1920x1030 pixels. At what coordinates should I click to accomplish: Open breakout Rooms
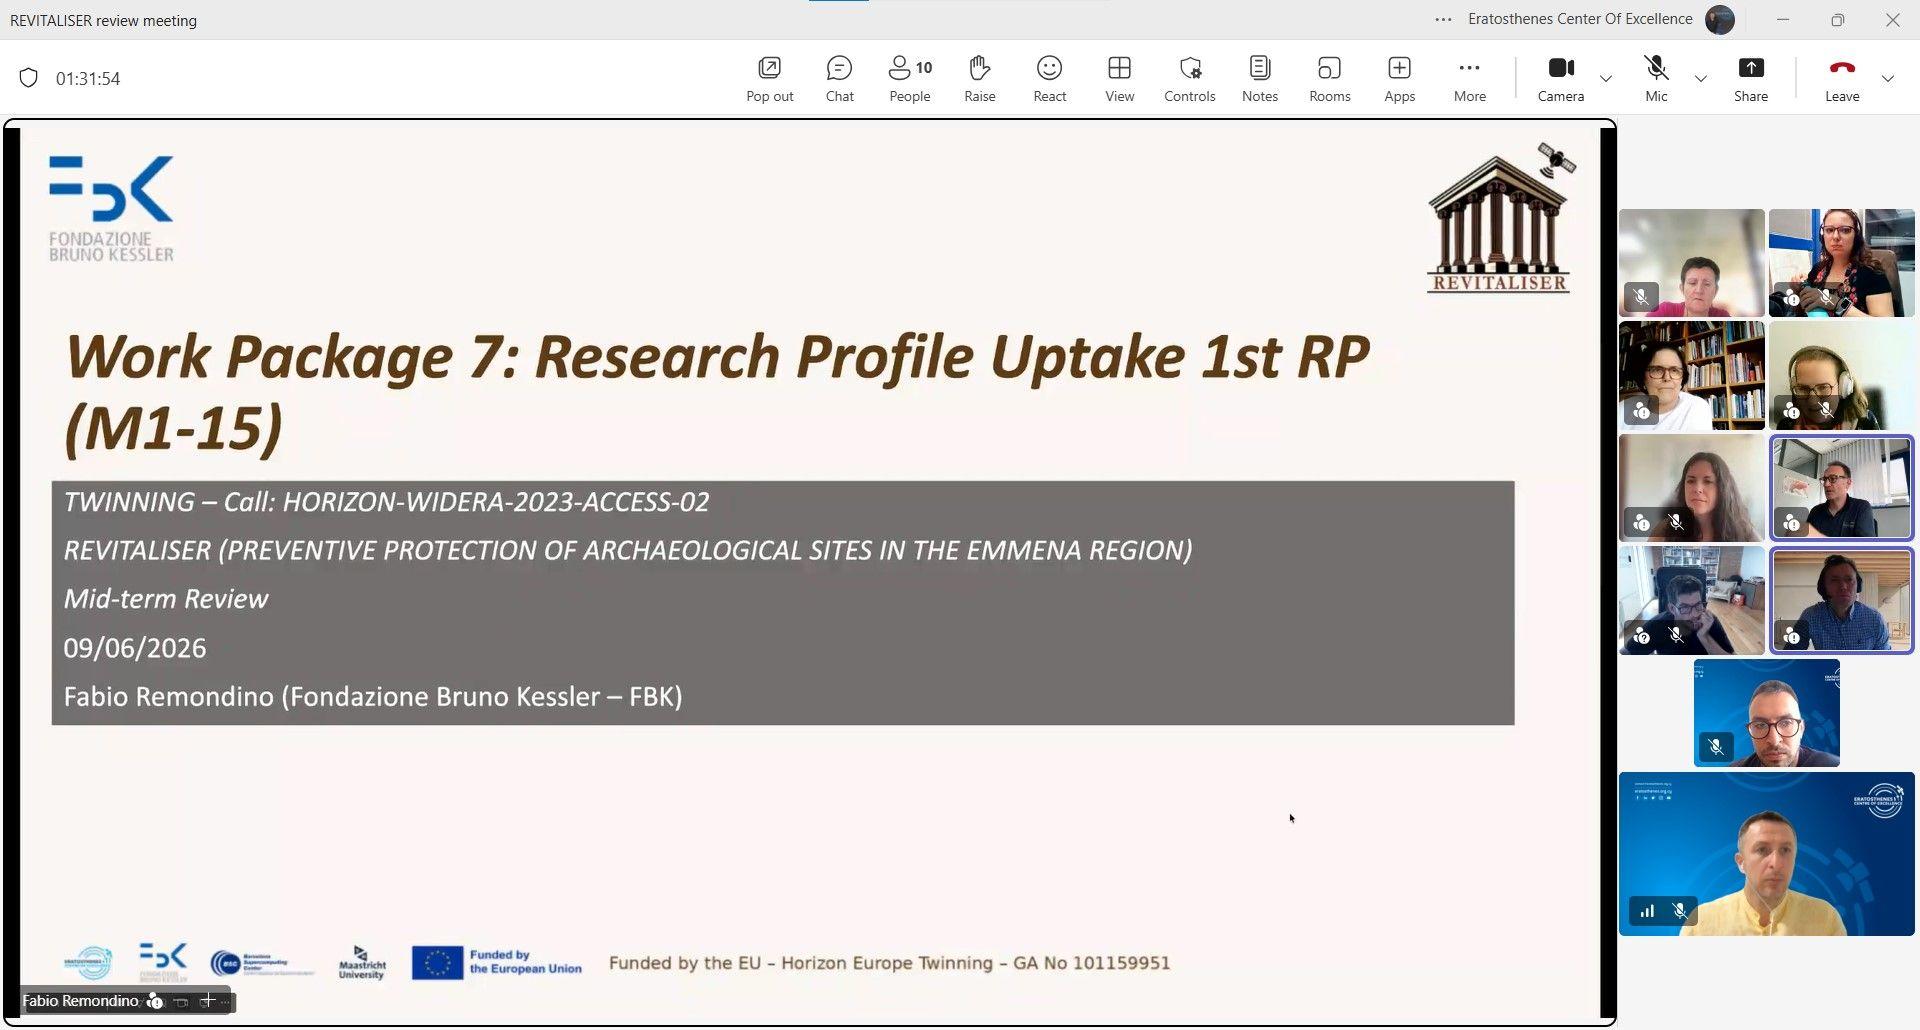[1329, 79]
